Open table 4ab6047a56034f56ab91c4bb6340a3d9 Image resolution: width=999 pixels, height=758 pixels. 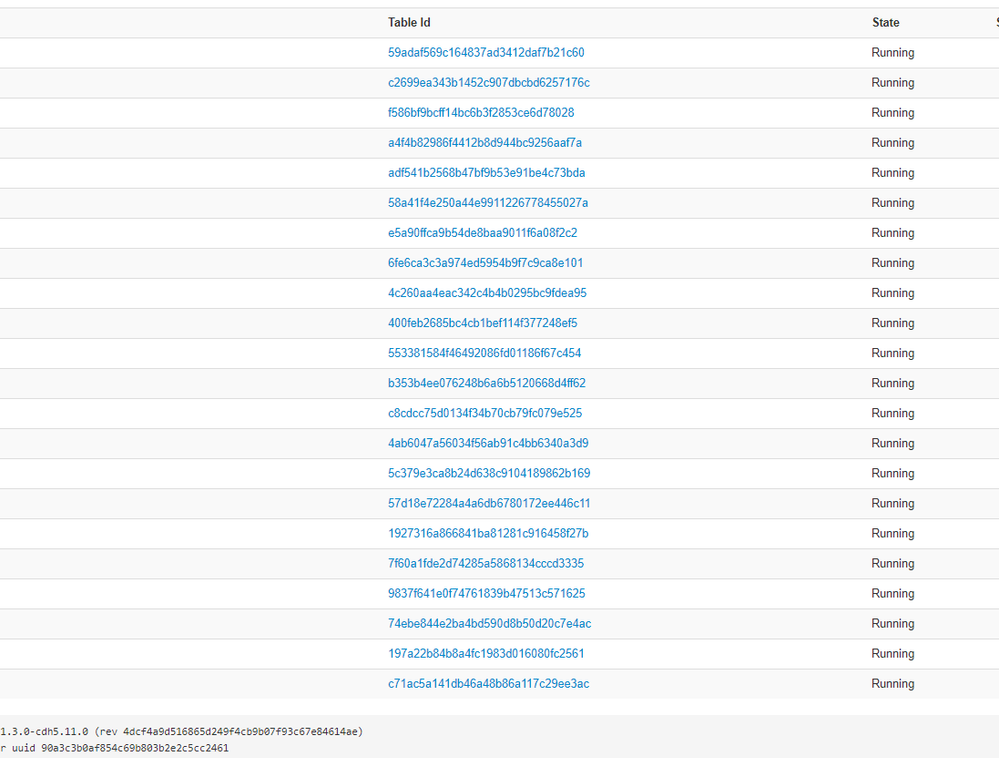485,442
